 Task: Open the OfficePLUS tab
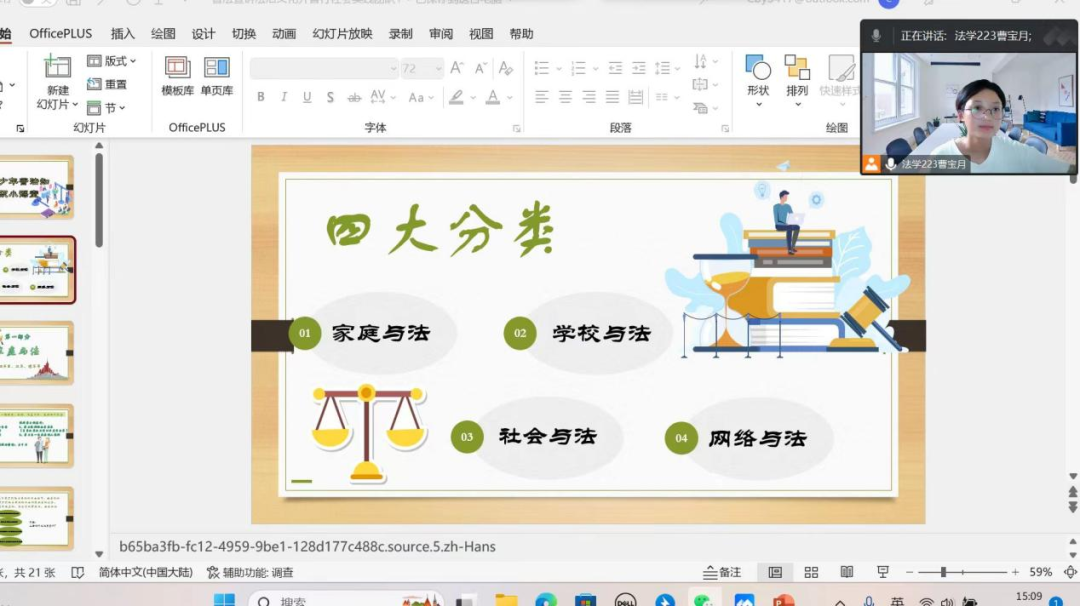(61, 33)
